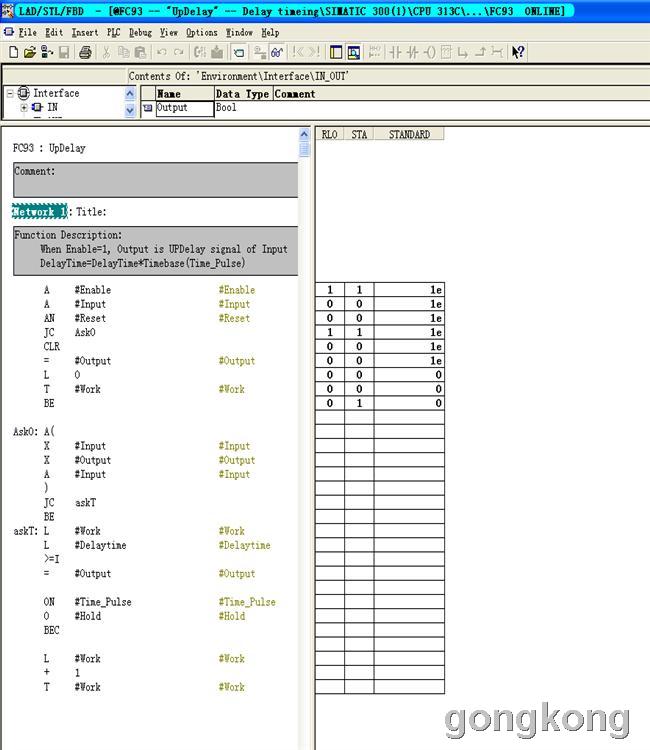Click the Download to PLC icon
Screen dimensions: 650x750
click(217, 52)
